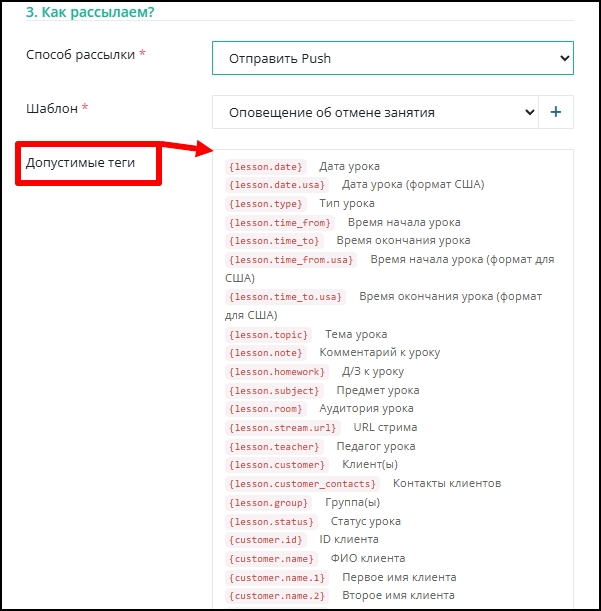This screenshot has width=601, height=611.
Task: Select the {lesson.status} tag
Action: (271, 522)
